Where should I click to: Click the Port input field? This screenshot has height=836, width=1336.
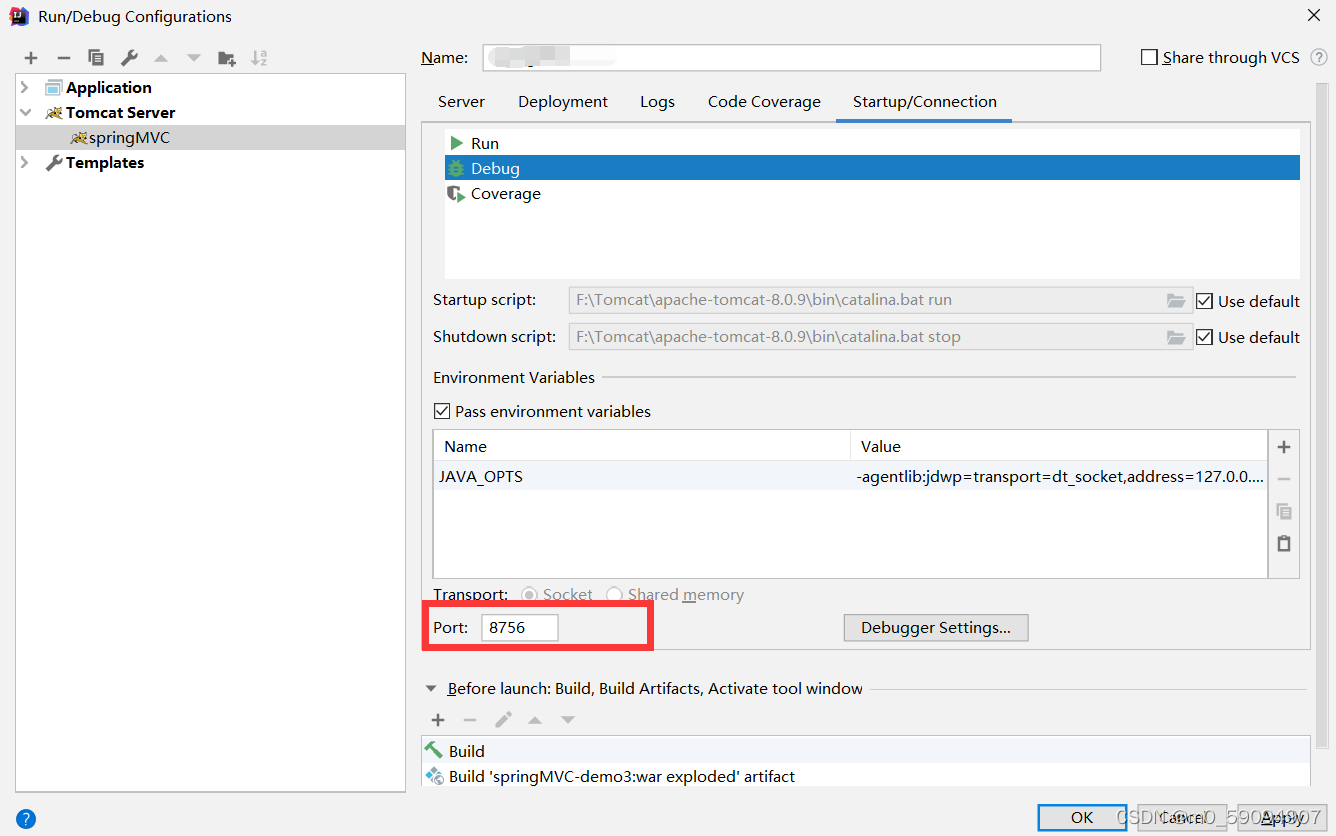pyautogui.click(x=519, y=627)
